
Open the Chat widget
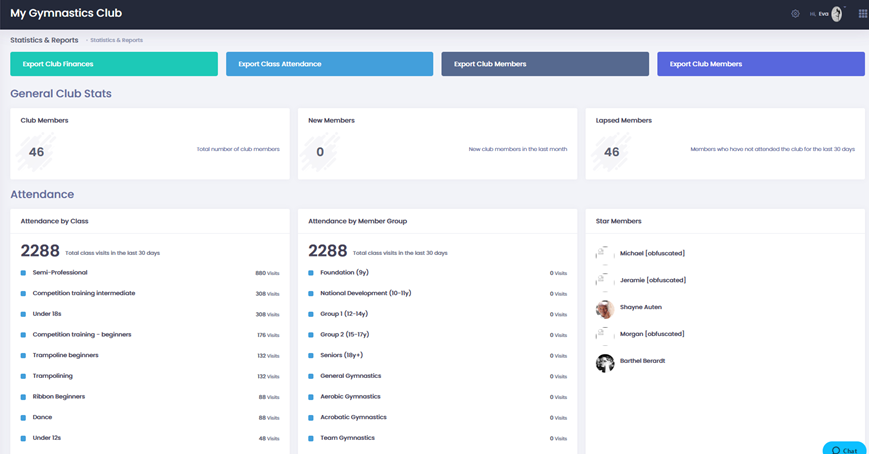point(844,449)
